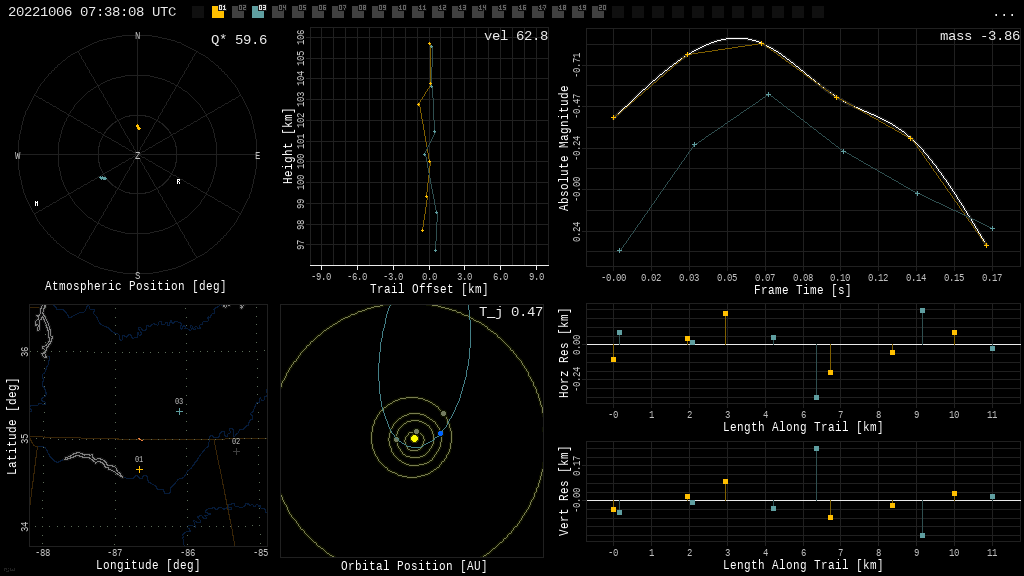Toggle station 01 orange square in top bar
The height and width of the screenshot is (576, 1024).
tap(218, 12)
